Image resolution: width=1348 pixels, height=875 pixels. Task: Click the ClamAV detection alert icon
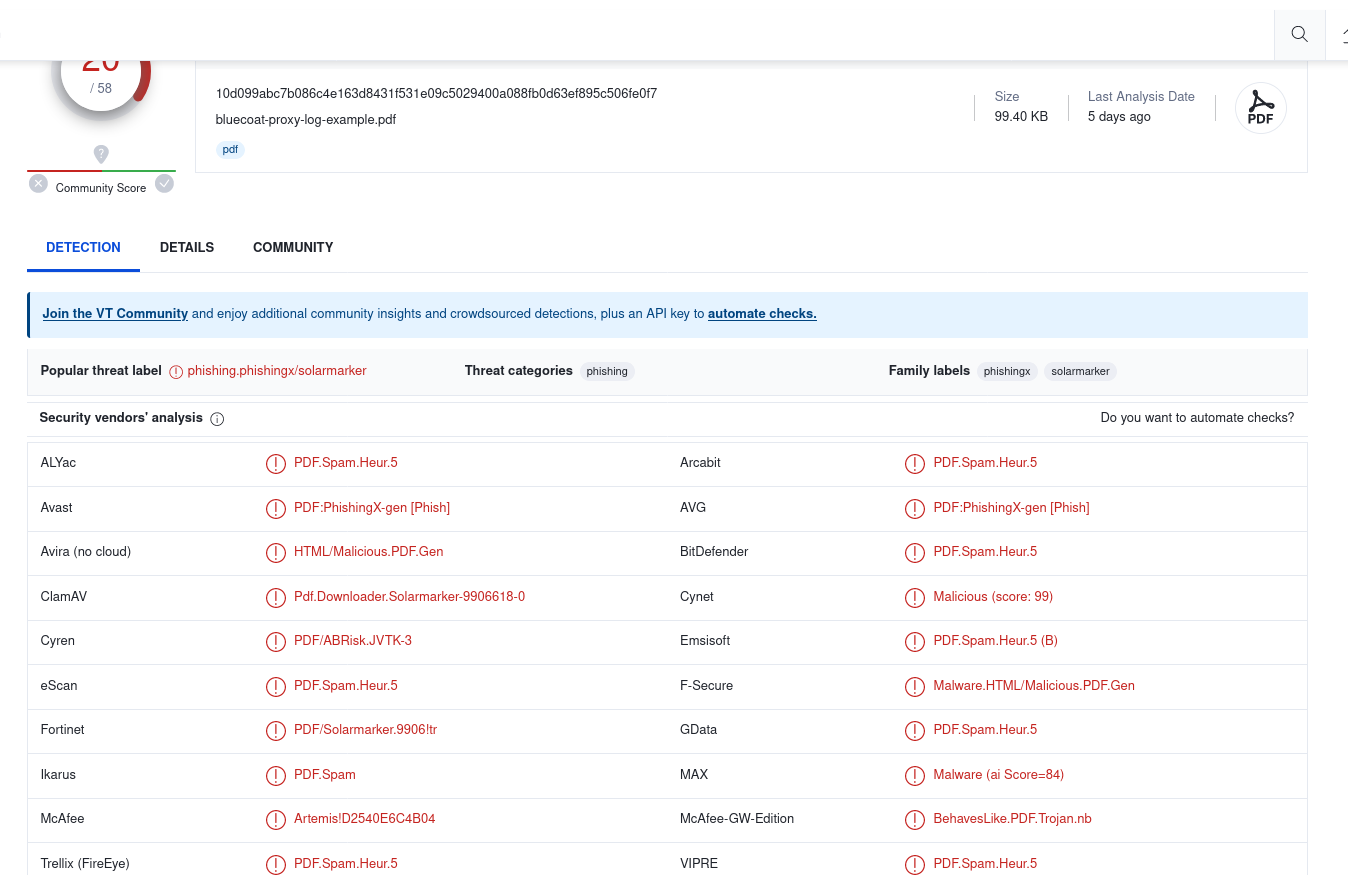[x=275, y=597]
